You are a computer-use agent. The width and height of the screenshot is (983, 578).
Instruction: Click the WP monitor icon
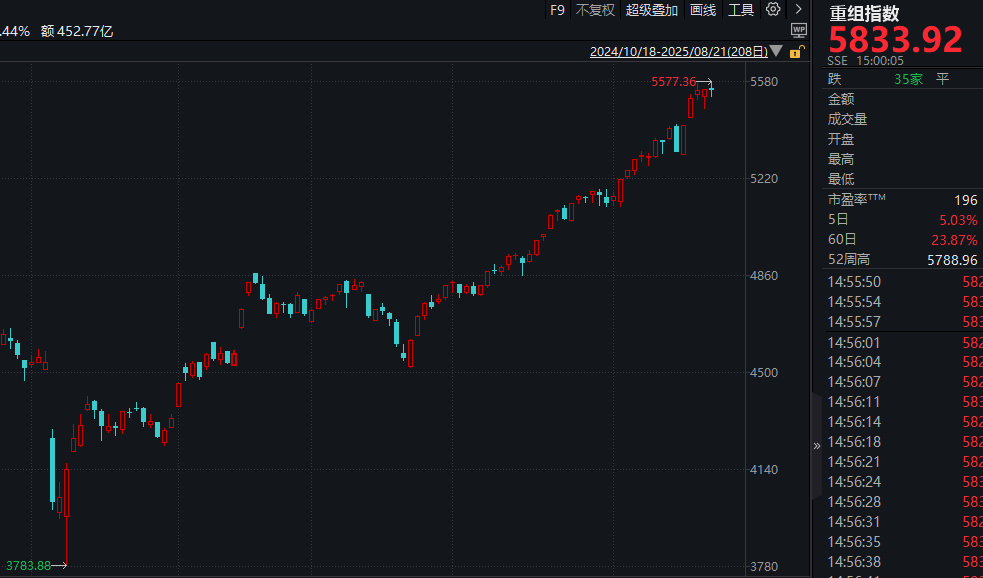798,29
